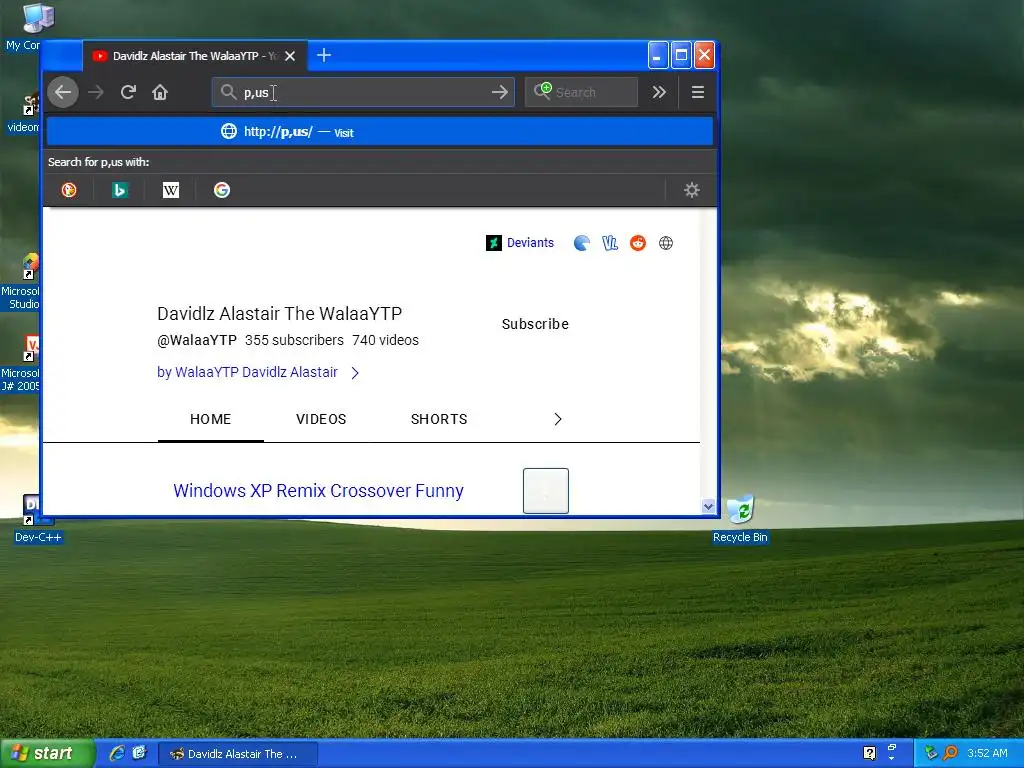1024x768 pixels.
Task: Launch Internet Explorer from quick launch
Action: pyautogui.click(x=118, y=754)
